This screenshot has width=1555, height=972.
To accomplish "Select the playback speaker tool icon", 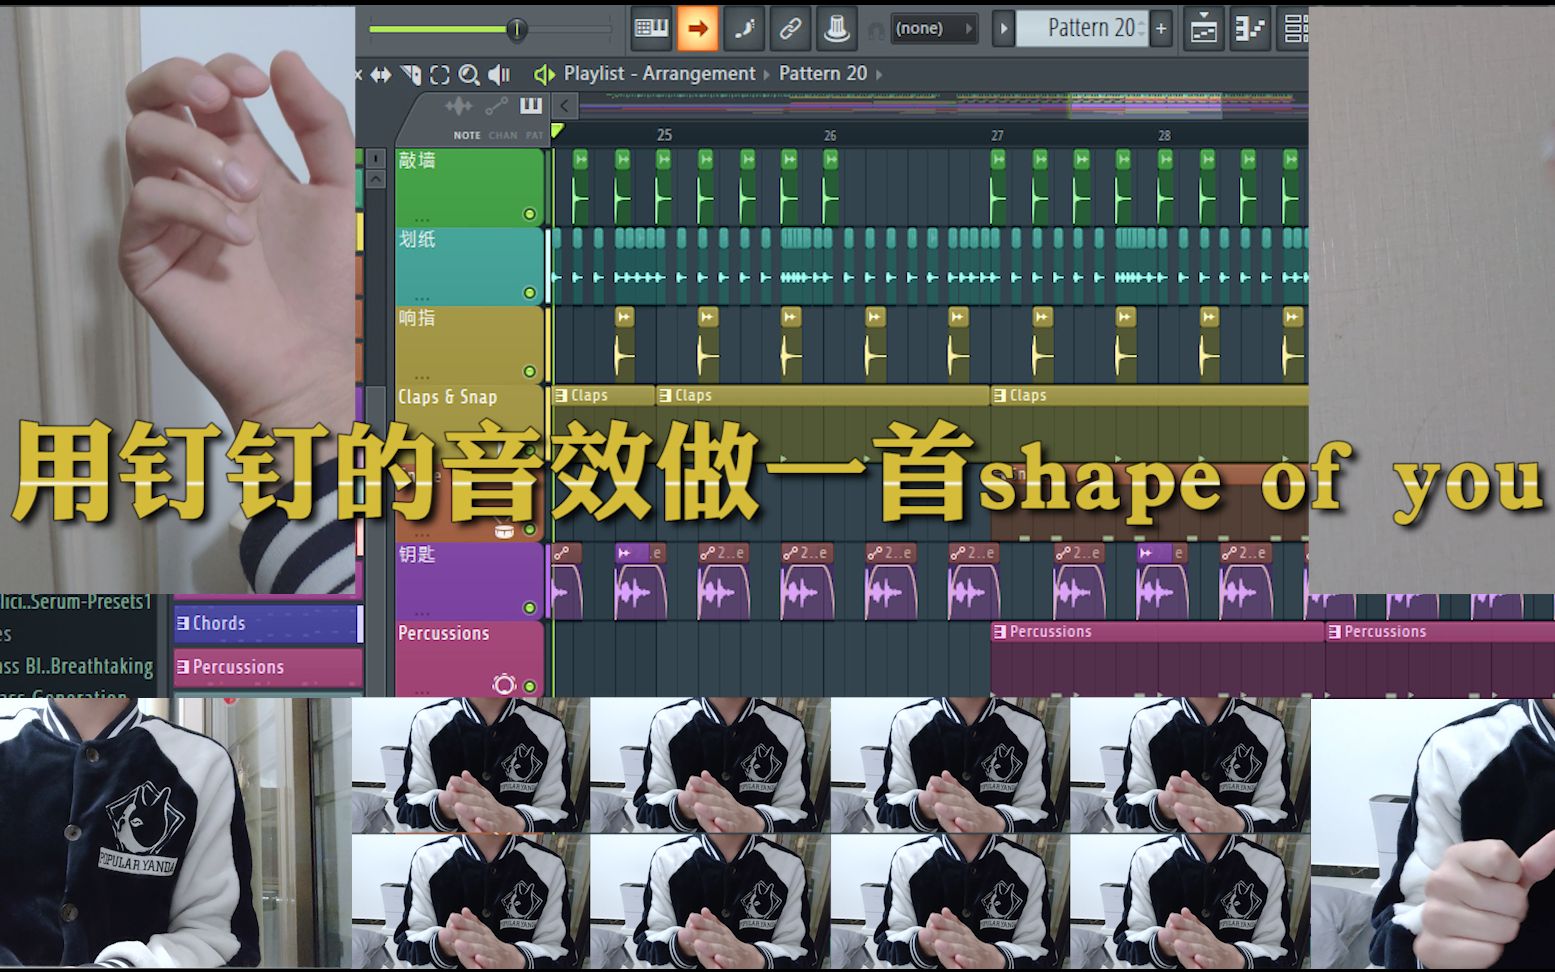I will [x=499, y=74].
